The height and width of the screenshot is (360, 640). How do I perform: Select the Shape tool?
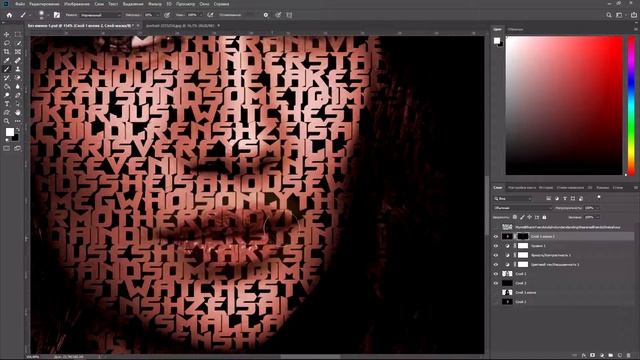[7, 112]
